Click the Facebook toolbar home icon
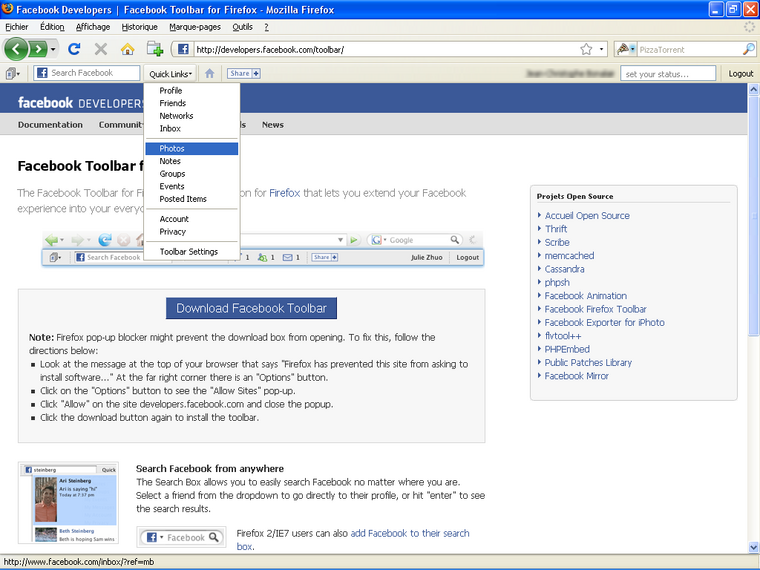Image resolution: width=760 pixels, height=570 pixels. click(209, 73)
